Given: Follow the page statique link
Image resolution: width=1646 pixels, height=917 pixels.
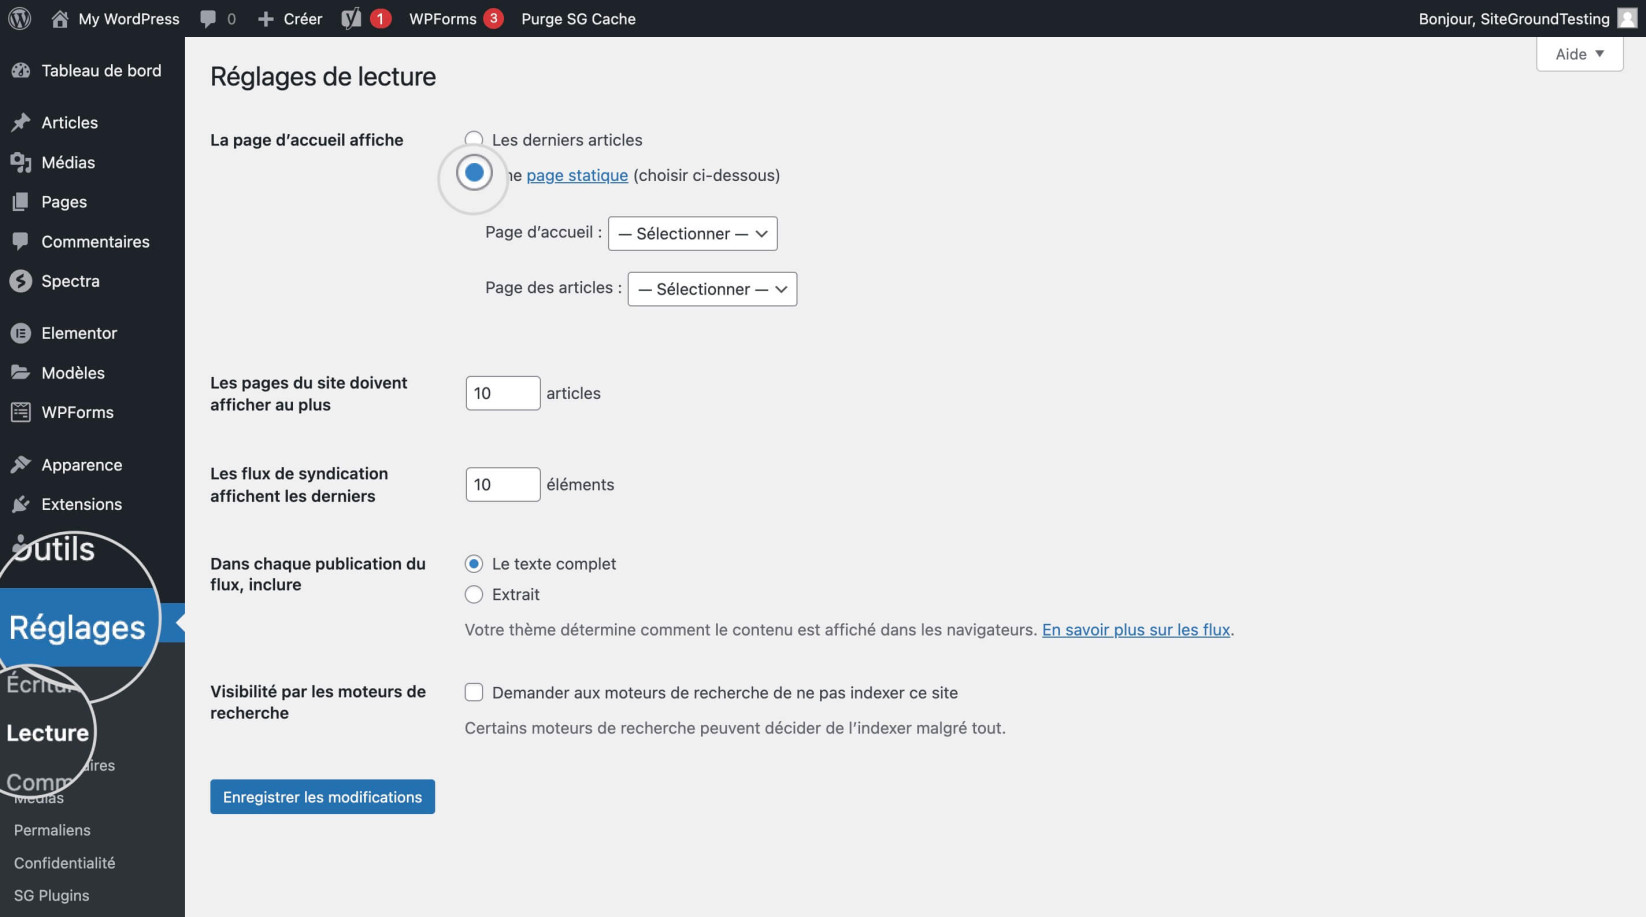Looking at the screenshot, I should tap(577, 176).
